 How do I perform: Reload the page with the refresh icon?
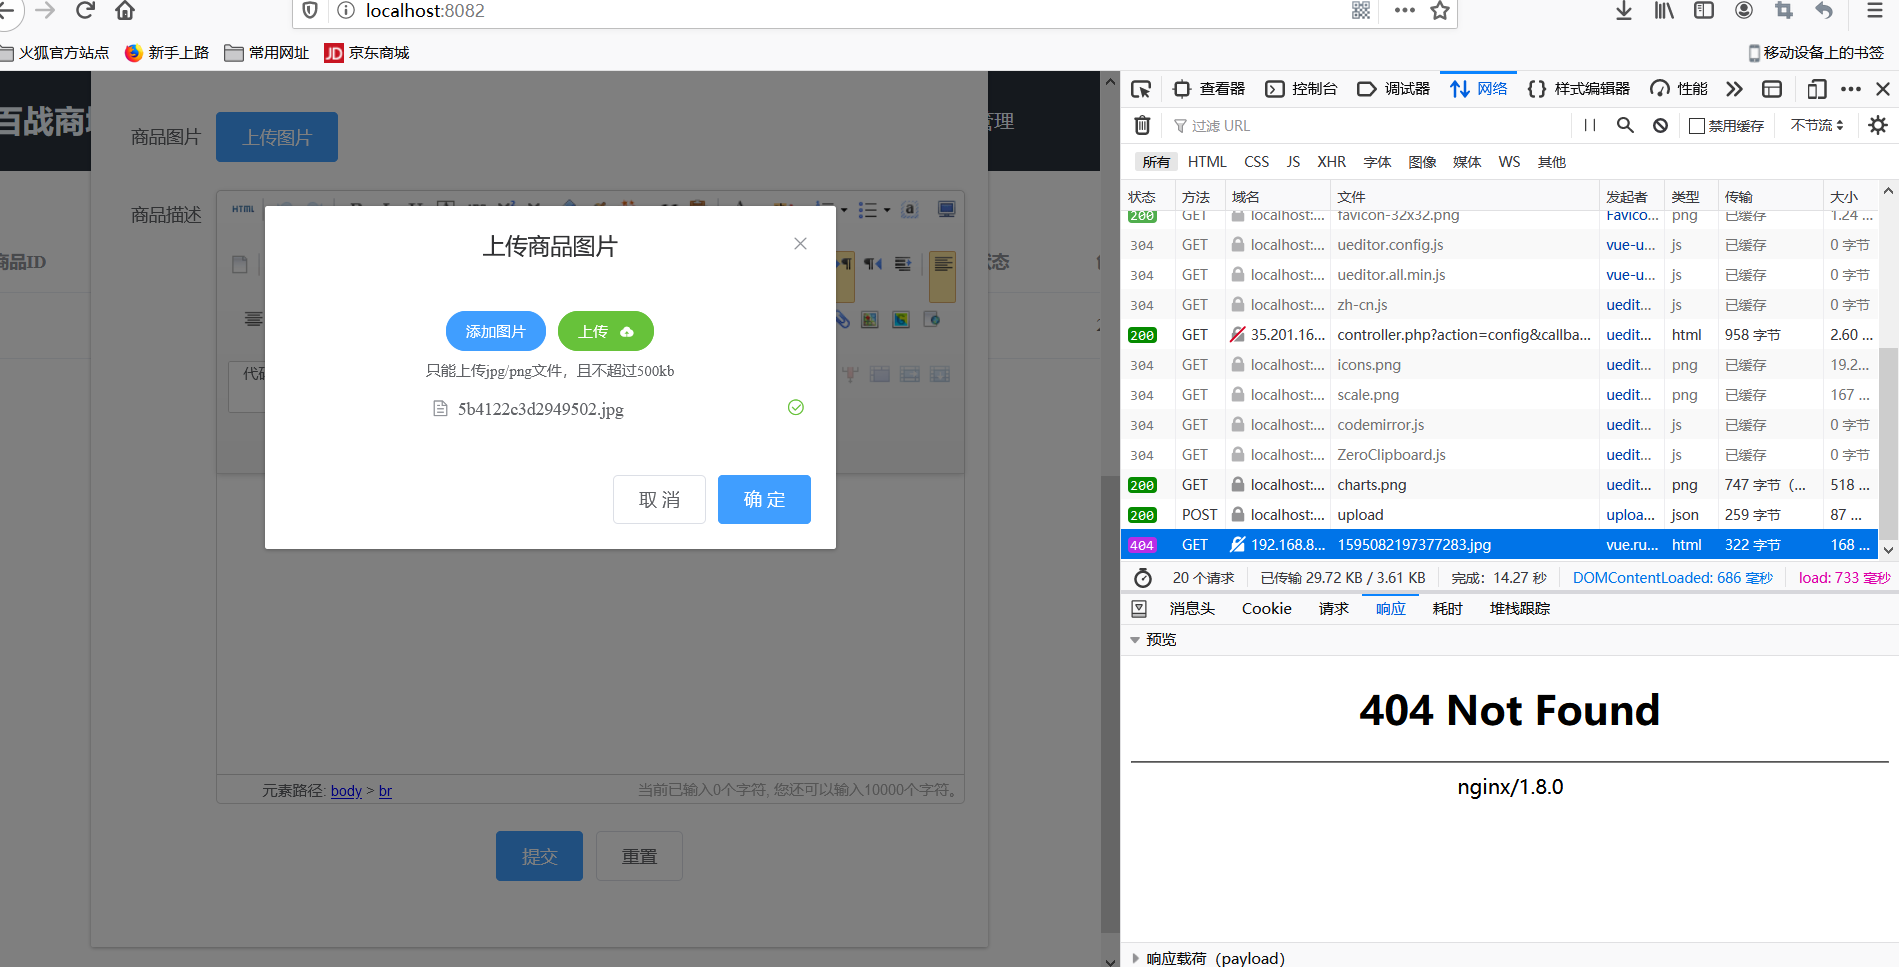click(85, 10)
